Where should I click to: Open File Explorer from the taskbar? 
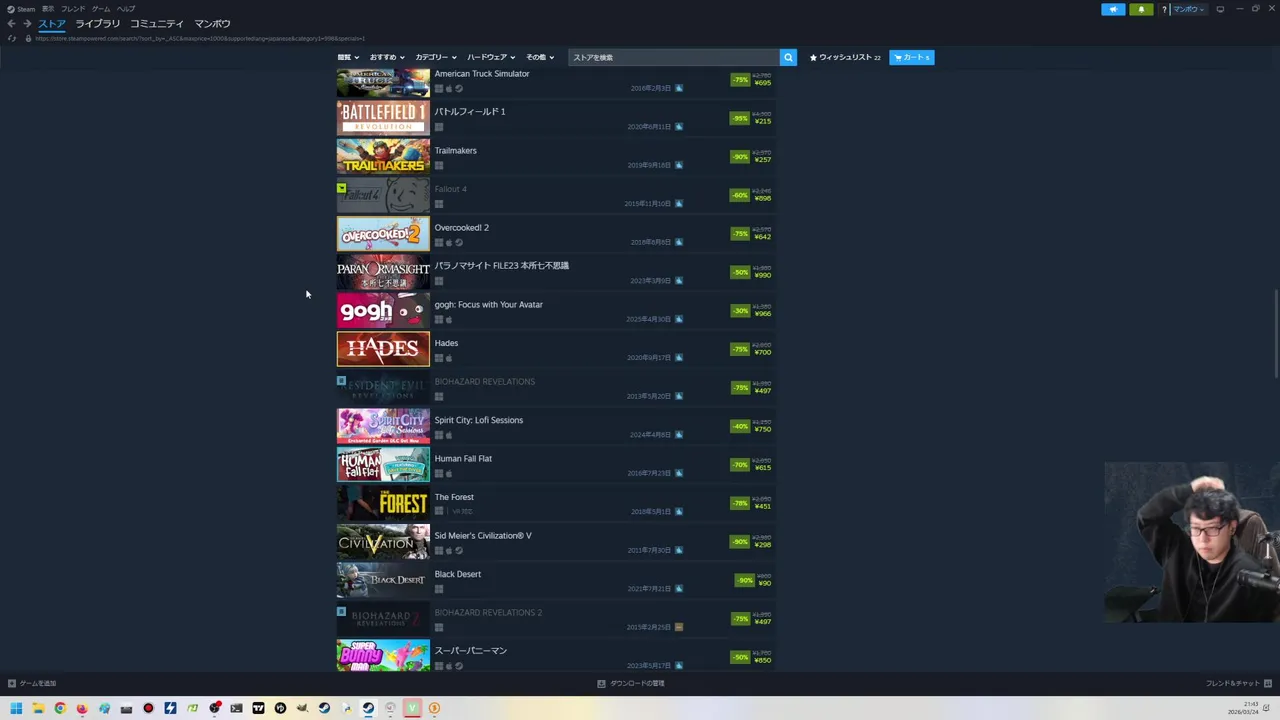[38, 708]
